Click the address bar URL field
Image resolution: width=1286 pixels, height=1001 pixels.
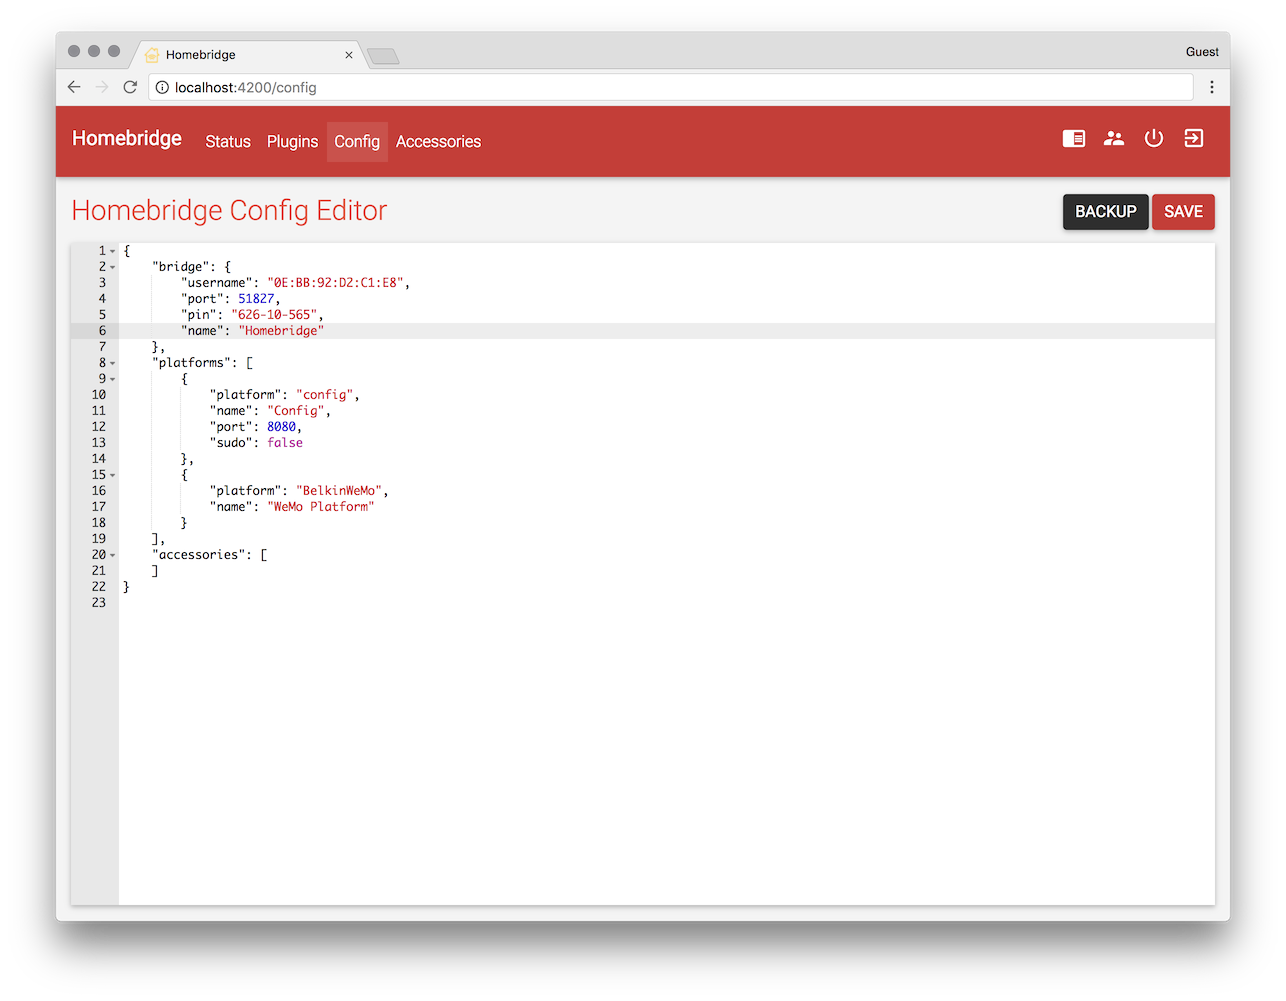point(670,87)
